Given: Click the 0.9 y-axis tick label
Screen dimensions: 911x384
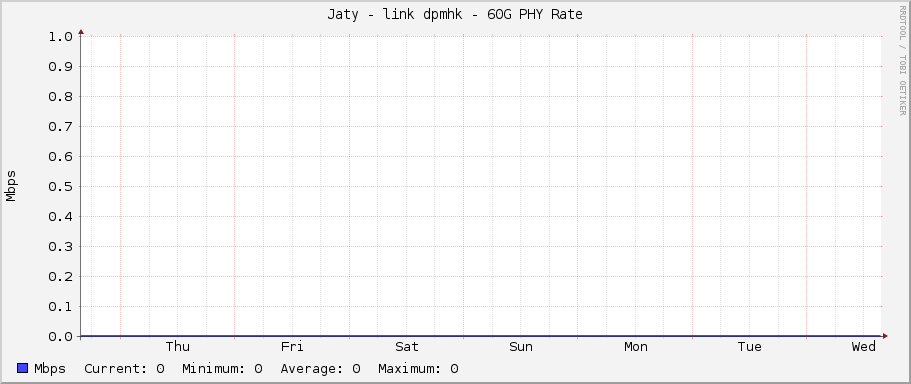Looking at the screenshot, I should pyautogui.click(x=61, y=67).
